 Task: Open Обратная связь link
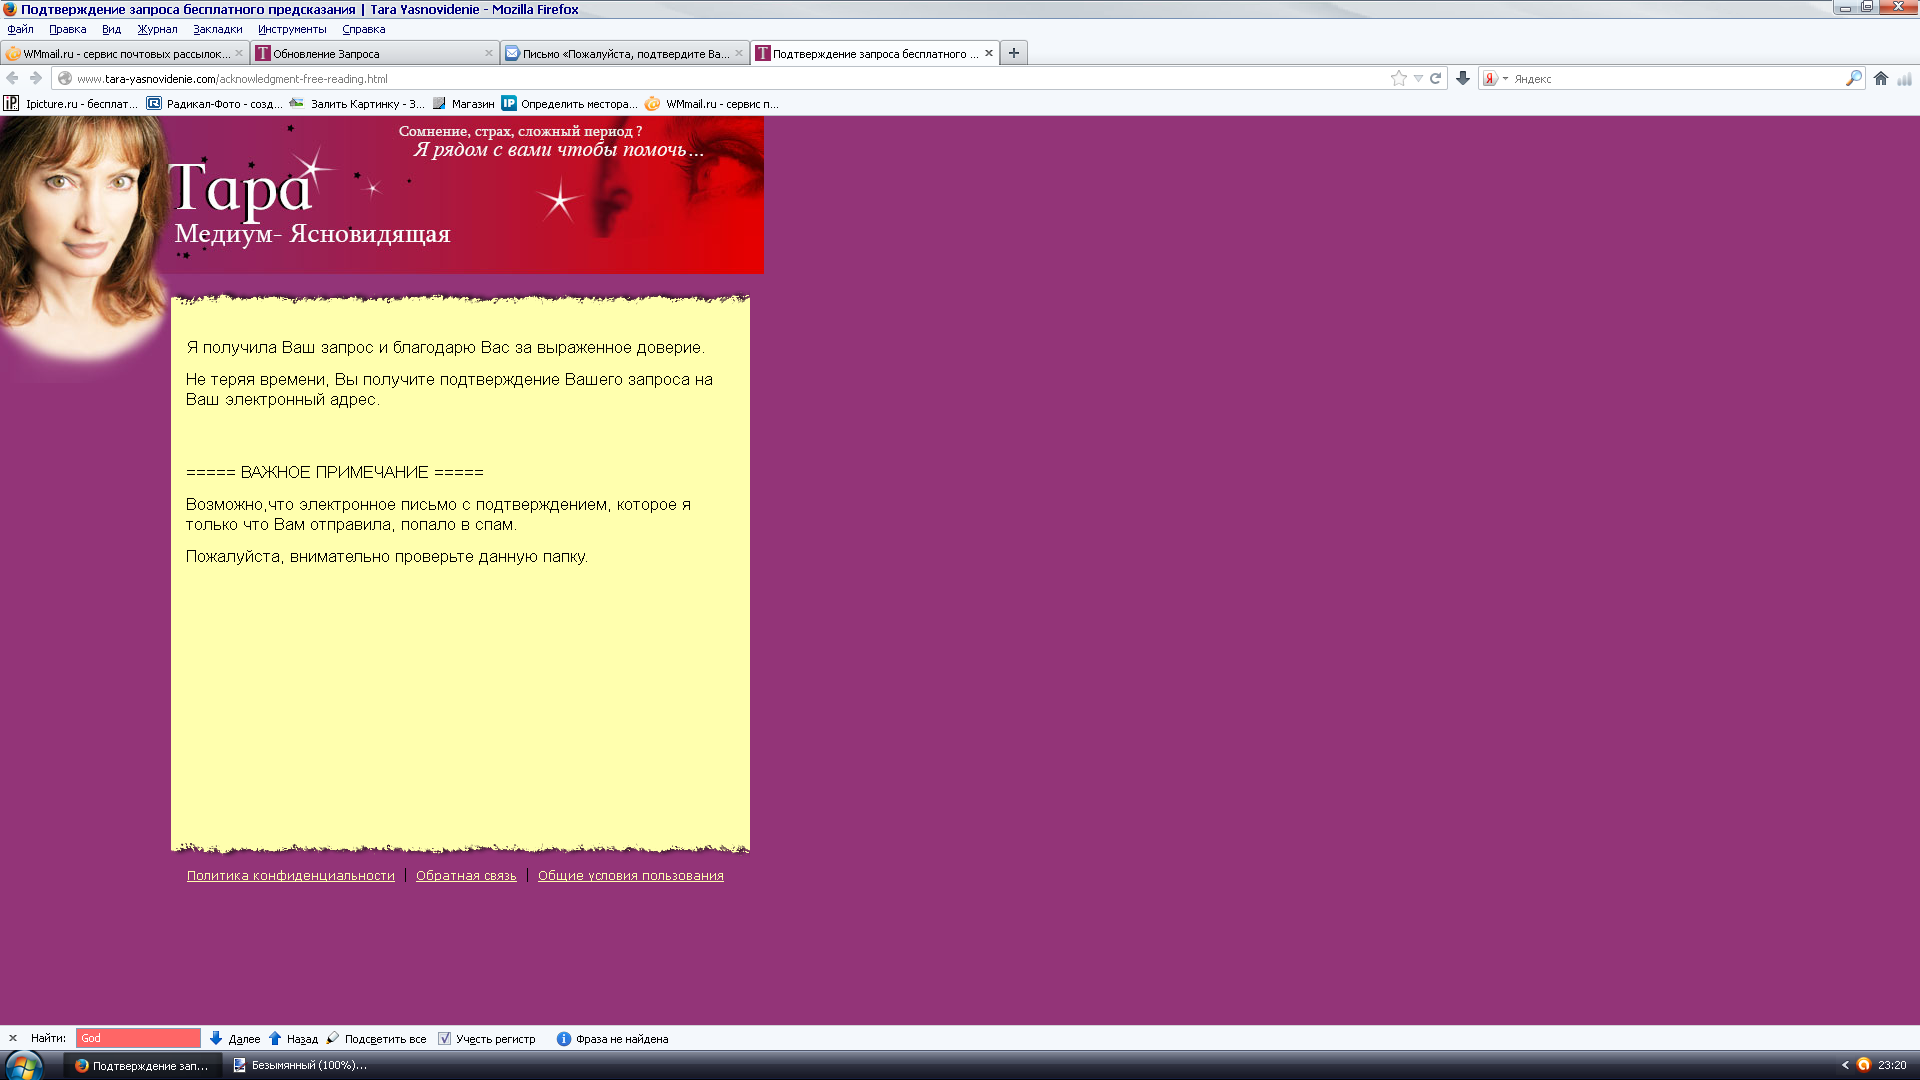coord(466,876)
